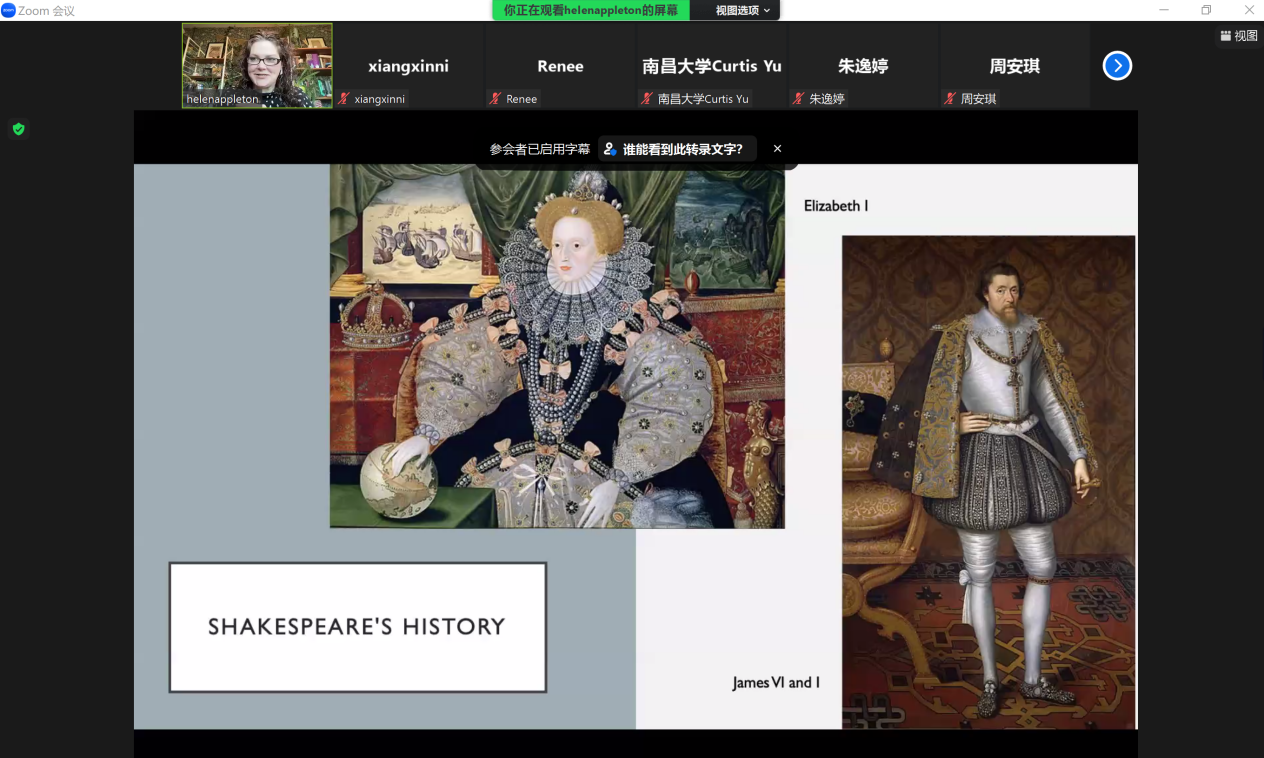Click the Elizabeth I portrait image
Image resolution: width=1264 pixels, height=758 pixels.
point(557,346)
